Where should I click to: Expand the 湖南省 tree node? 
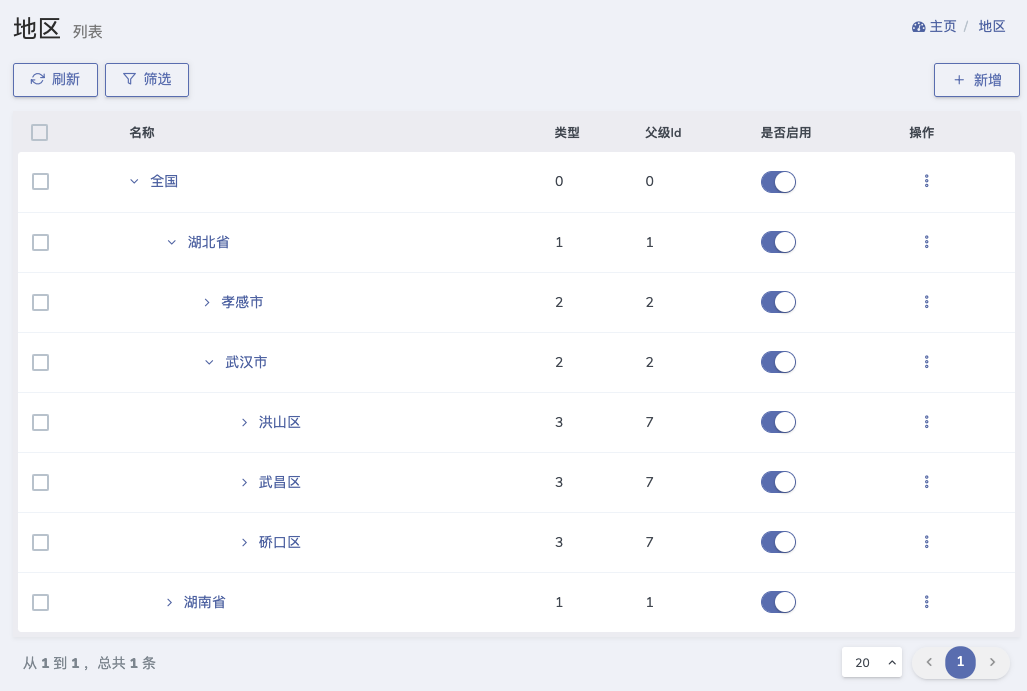pos(170,603)
